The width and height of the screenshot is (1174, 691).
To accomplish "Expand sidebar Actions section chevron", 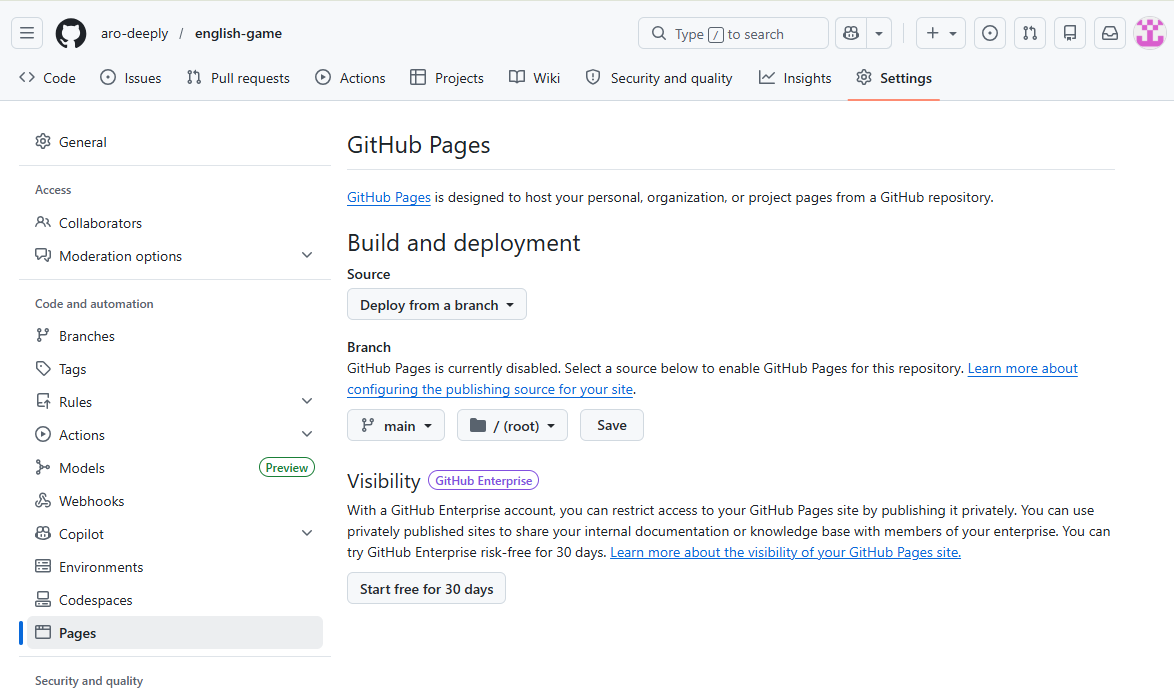I will click(307, 434).
